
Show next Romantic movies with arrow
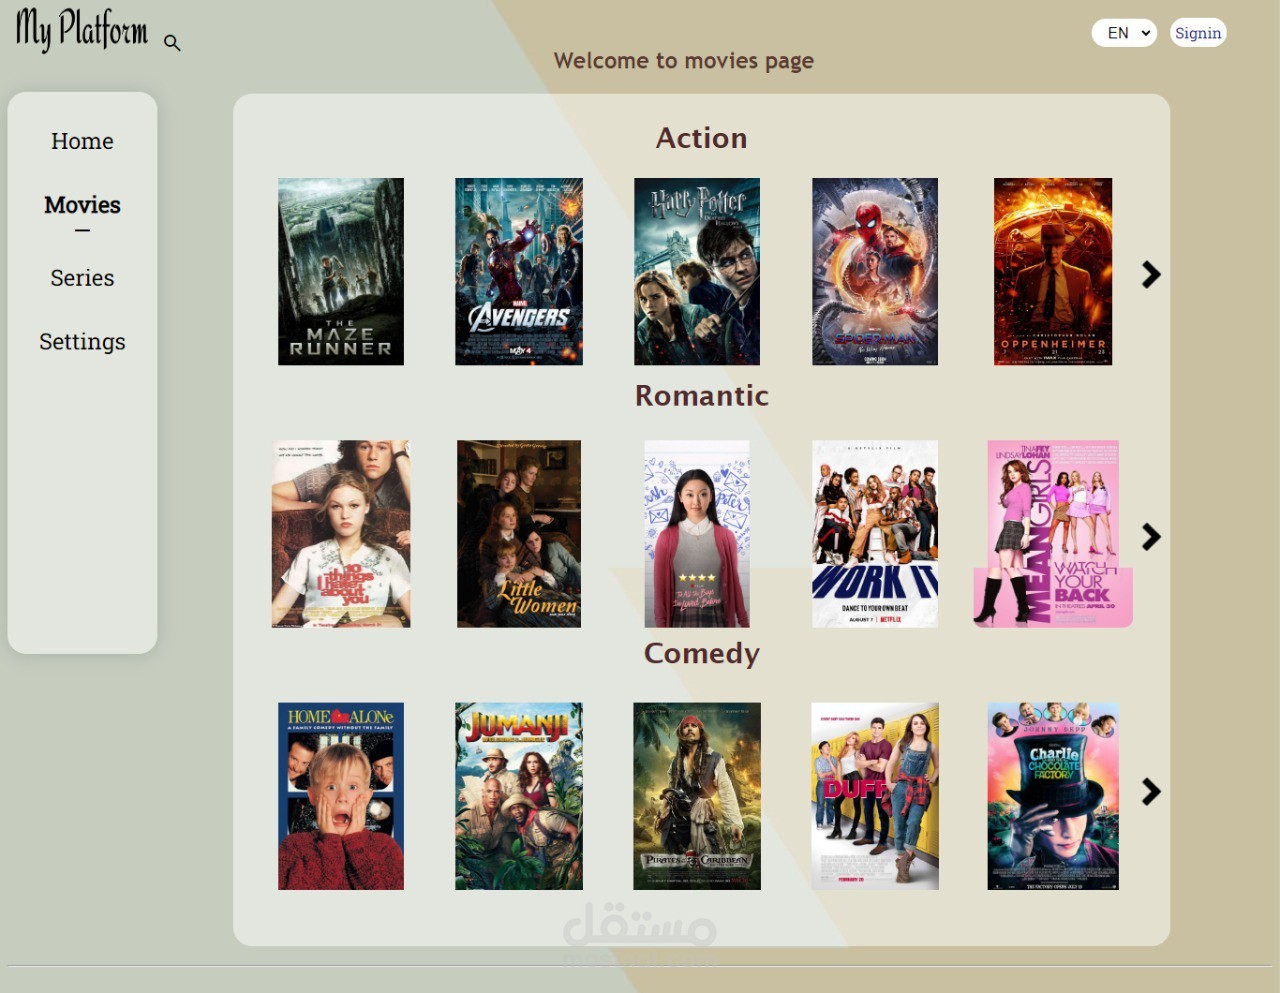(1151, 537)
